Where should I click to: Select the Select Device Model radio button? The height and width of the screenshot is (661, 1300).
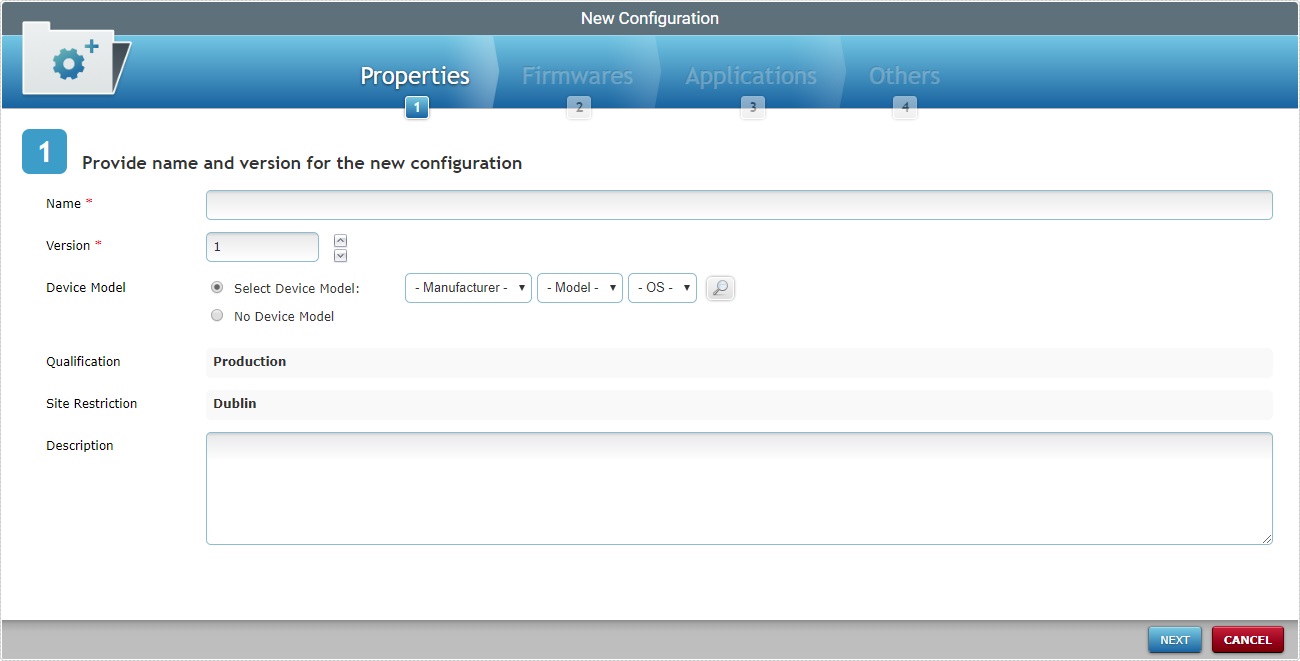click(217, 286)
